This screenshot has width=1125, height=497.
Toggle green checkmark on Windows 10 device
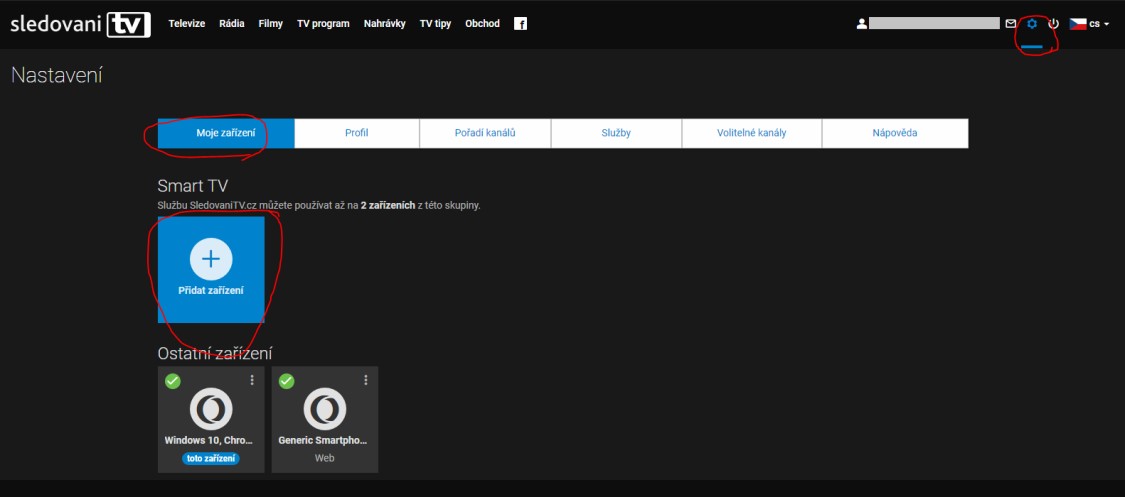click(x=172, y=381)
